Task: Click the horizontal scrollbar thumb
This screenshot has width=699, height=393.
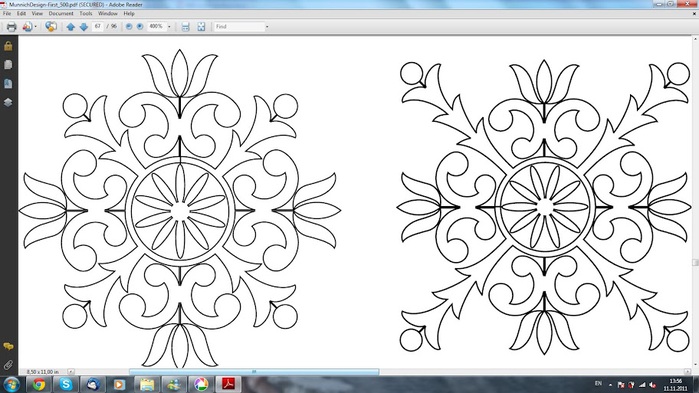Action: coord(254,372)
